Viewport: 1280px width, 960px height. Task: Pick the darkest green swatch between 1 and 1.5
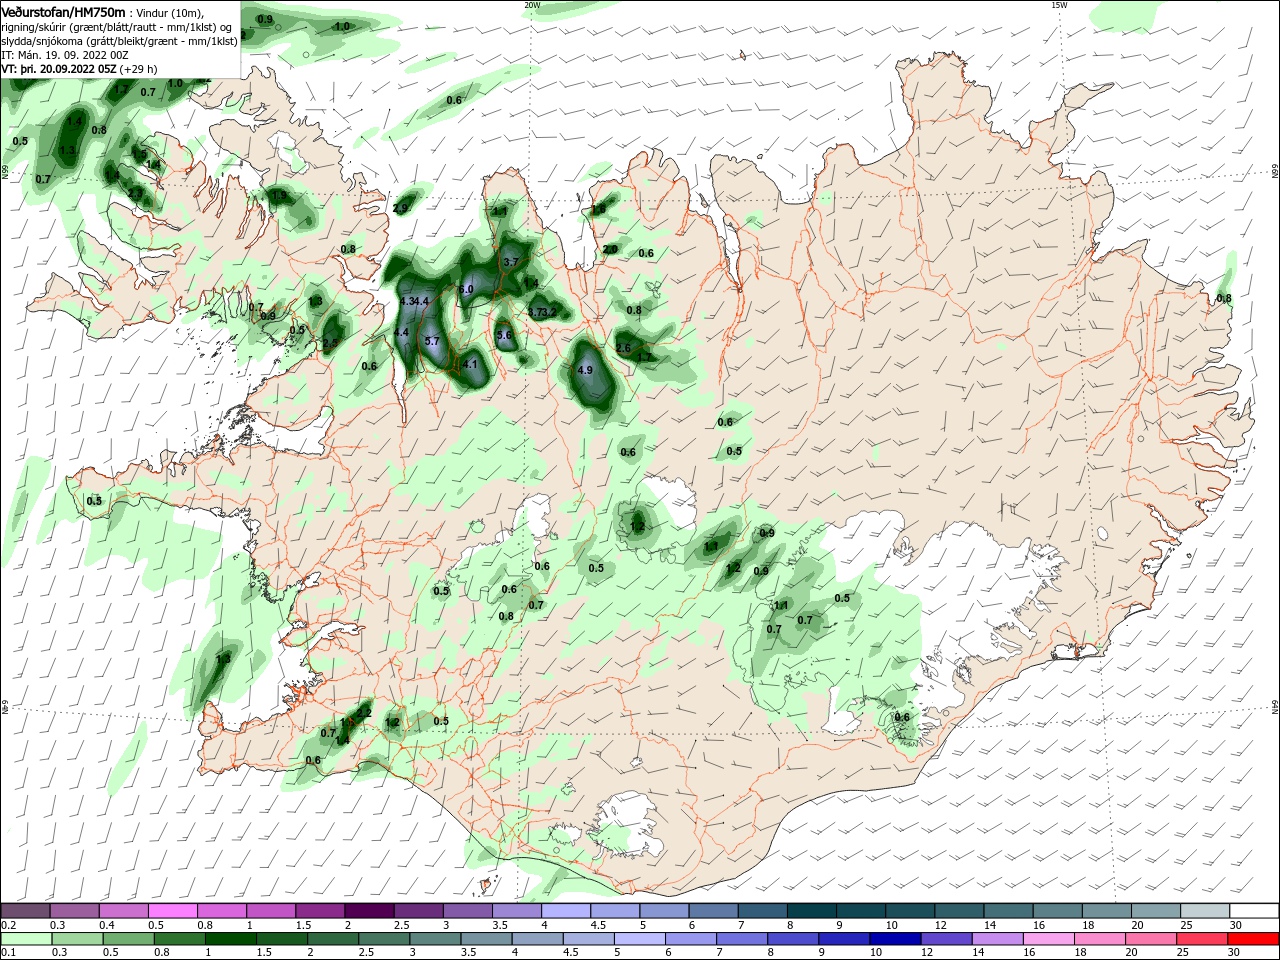(231, 939)
